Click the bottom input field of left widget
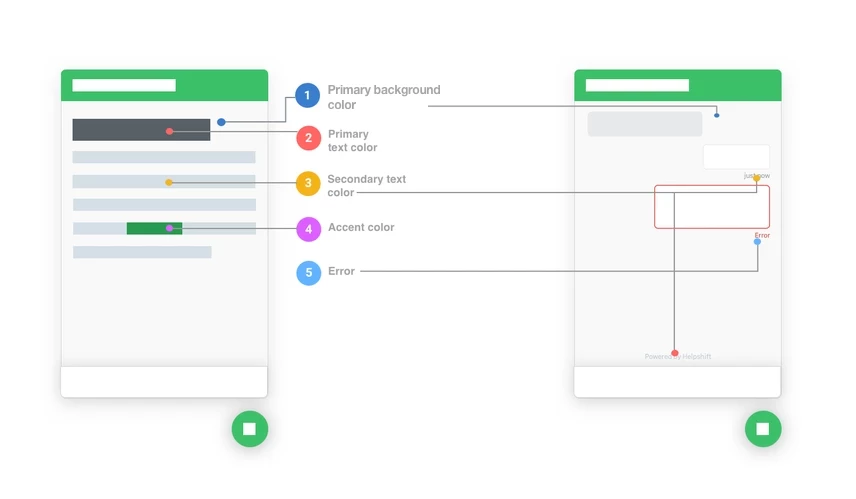Viewport: 856px width, 499px height. click(164, 381)
